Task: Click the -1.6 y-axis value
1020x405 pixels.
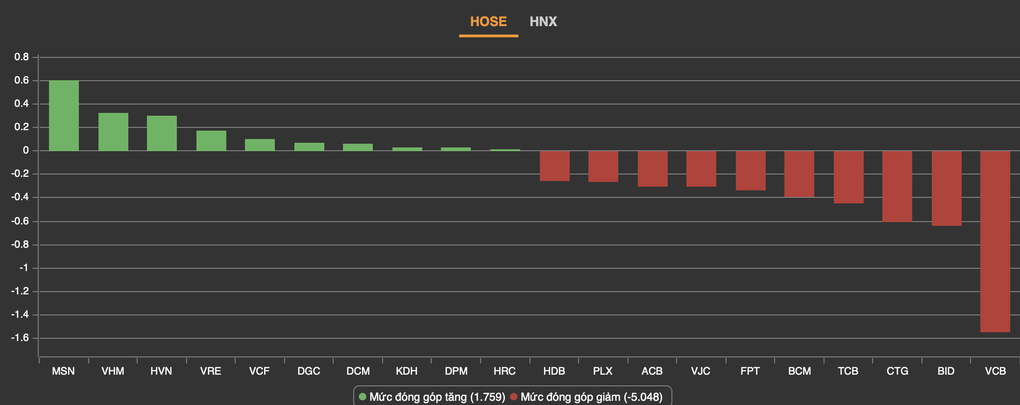Action: 20,338
